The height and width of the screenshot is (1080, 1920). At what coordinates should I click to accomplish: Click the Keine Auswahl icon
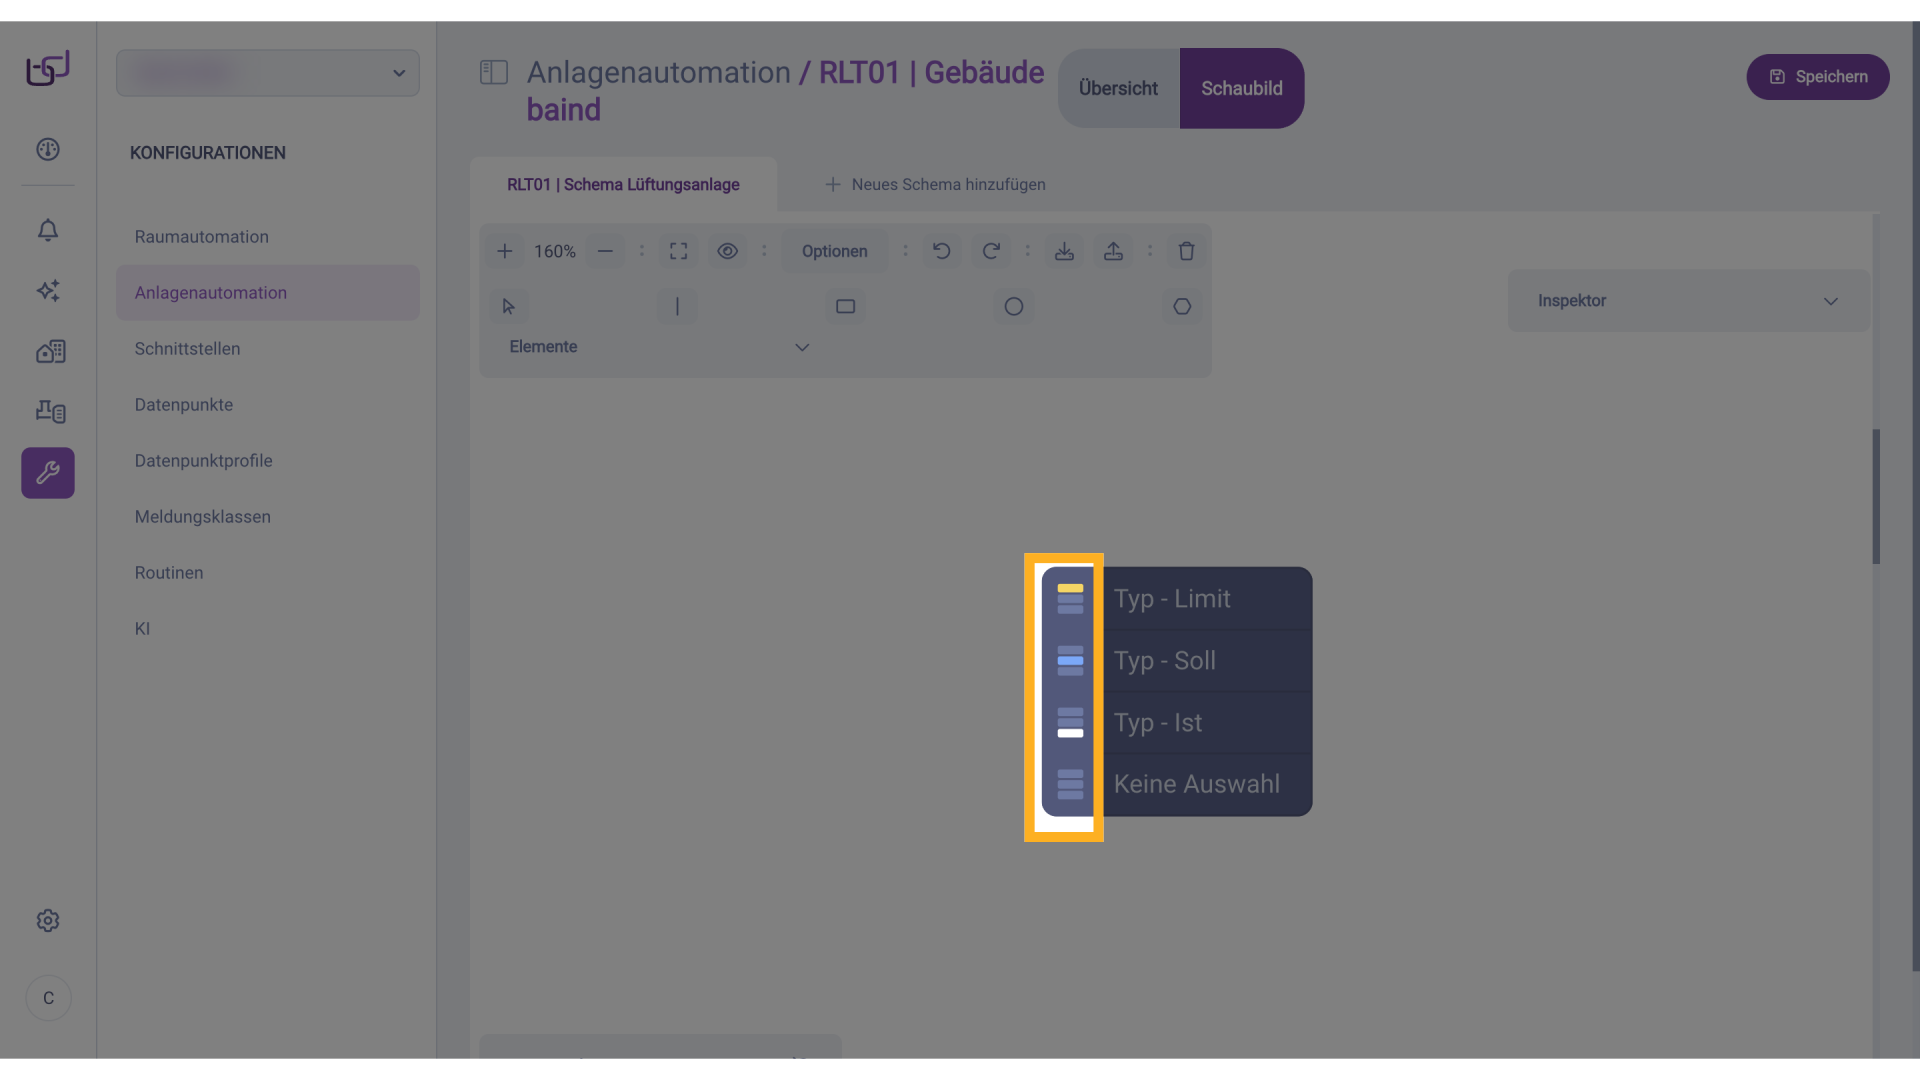(1070, 784)
